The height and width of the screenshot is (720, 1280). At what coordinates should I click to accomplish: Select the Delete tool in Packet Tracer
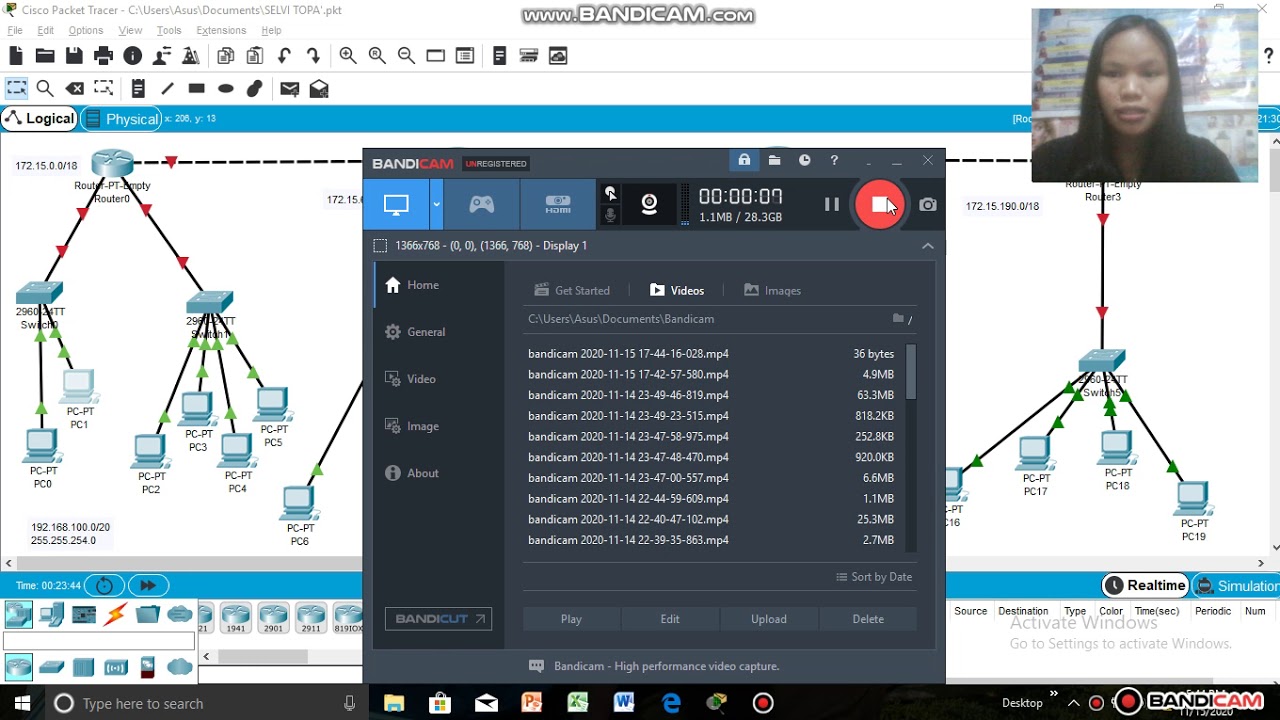74,89
